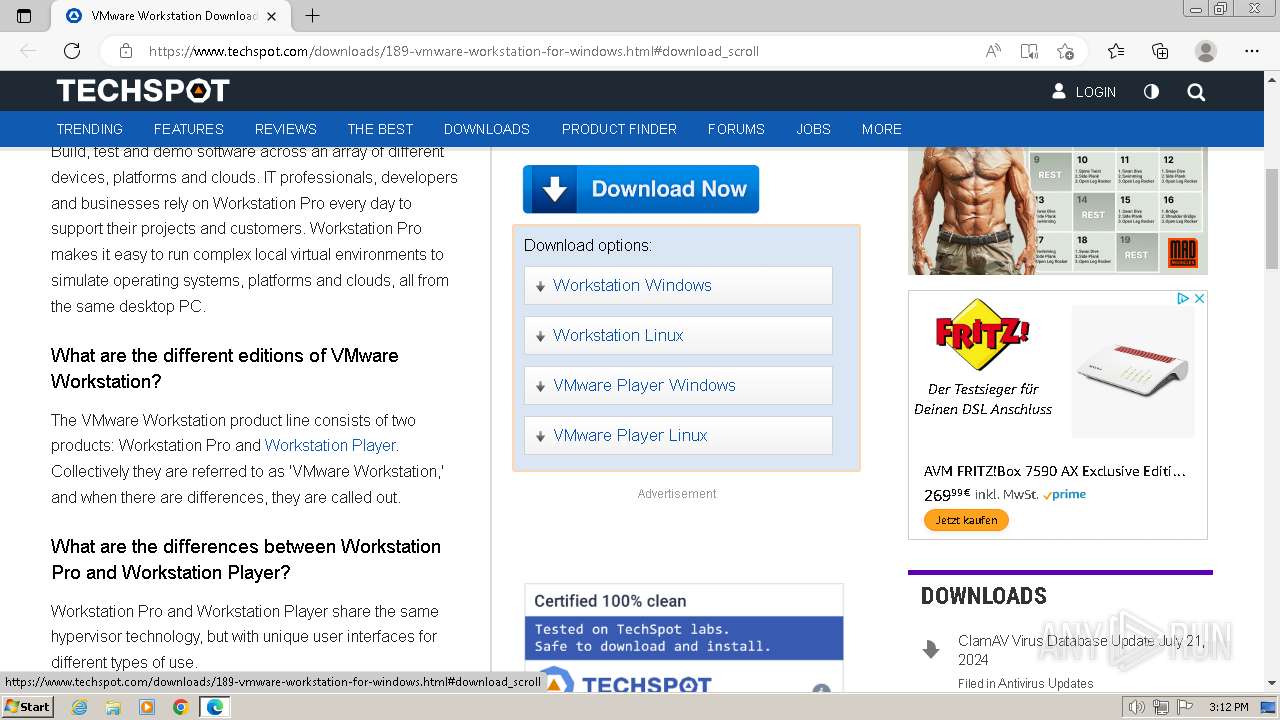Click the browser back arrow
This screenshot has height=720, width=1280.
point(28,51)
